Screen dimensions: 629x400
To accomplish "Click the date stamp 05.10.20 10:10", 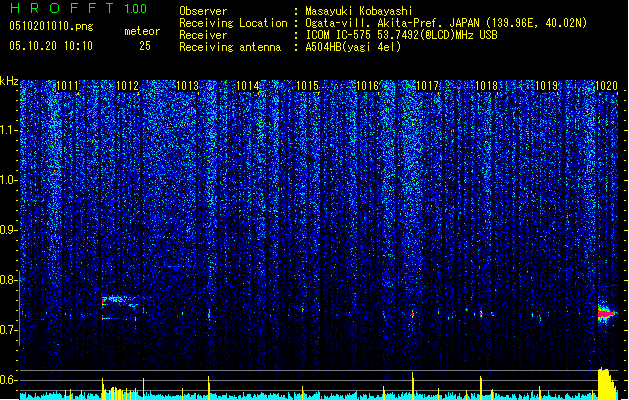I will 51,46.
